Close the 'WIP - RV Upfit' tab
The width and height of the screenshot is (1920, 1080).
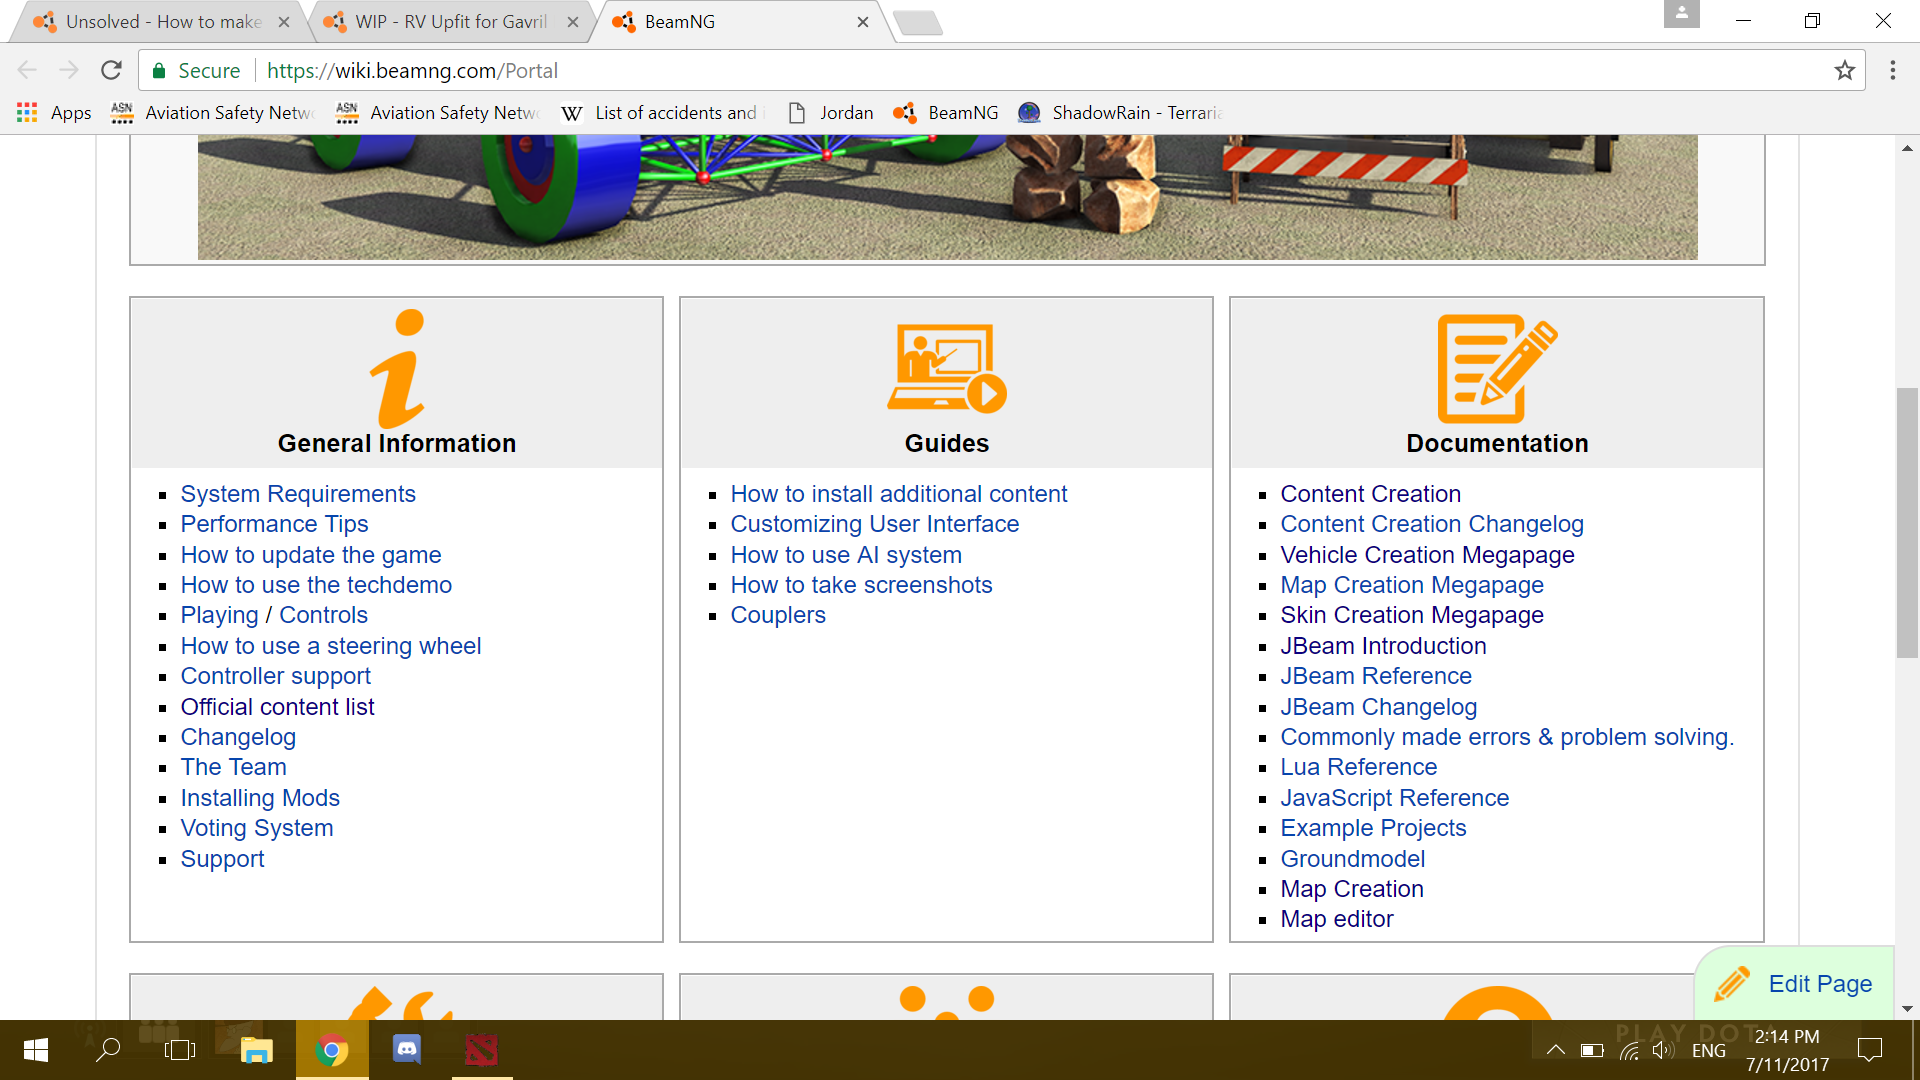(573, 22)
